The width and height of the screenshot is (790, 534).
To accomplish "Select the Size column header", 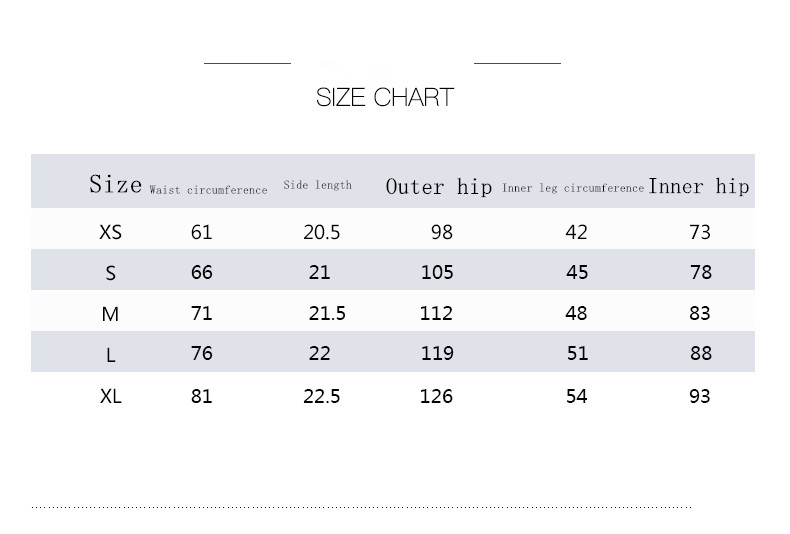I will coord(116,184).
